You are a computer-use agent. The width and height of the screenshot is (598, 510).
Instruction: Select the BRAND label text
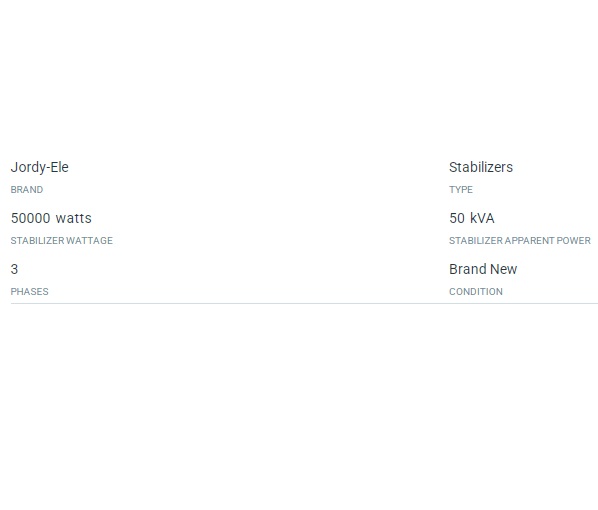pos(27,190)
